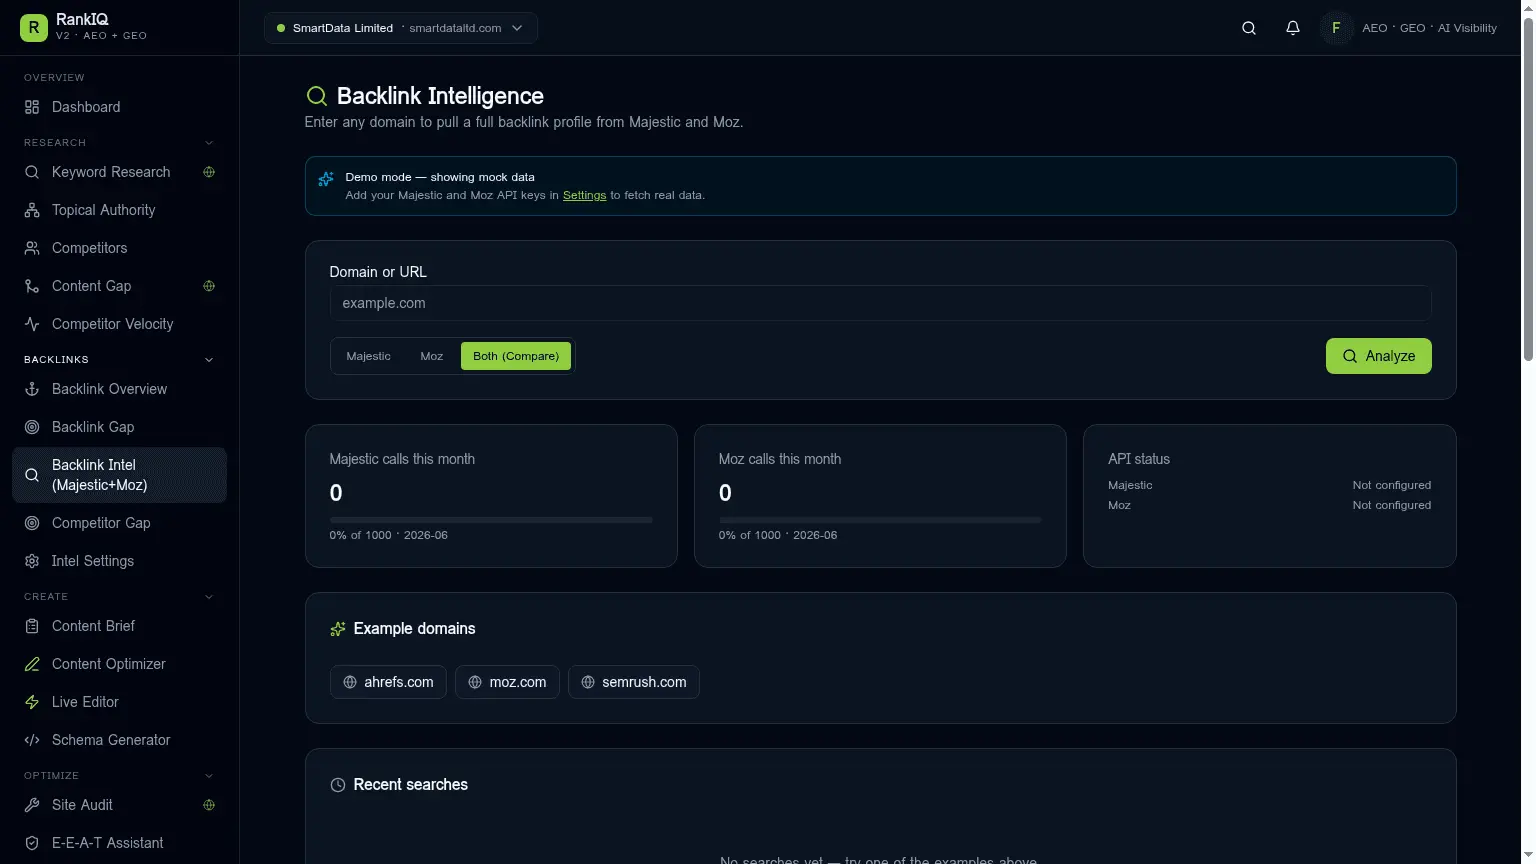
Task: Open Topical Authority page
Action: coord(119,210)
